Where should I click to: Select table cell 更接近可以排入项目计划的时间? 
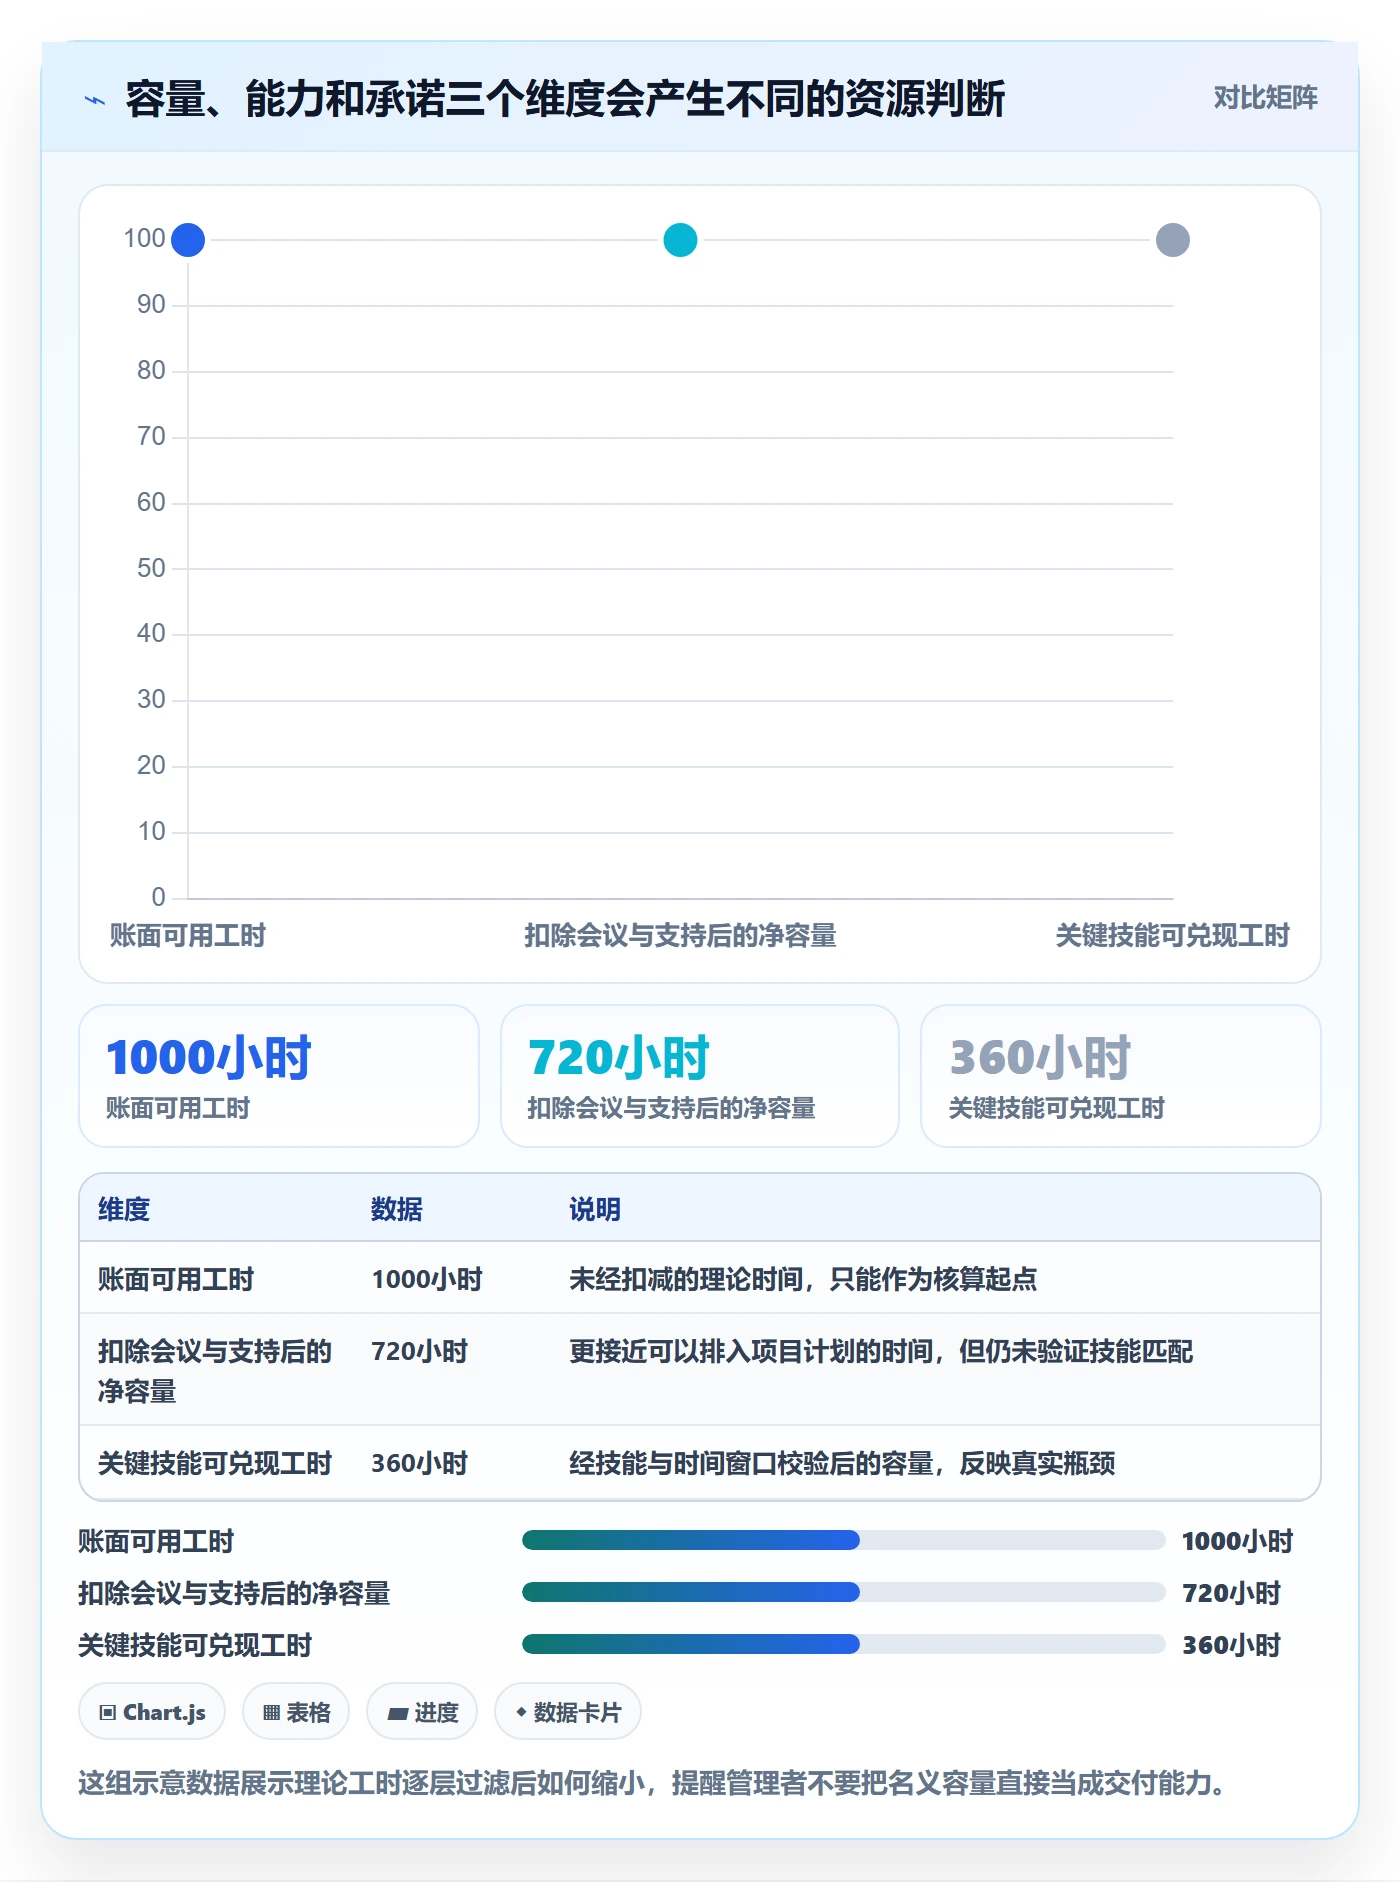click(881, 1351)
